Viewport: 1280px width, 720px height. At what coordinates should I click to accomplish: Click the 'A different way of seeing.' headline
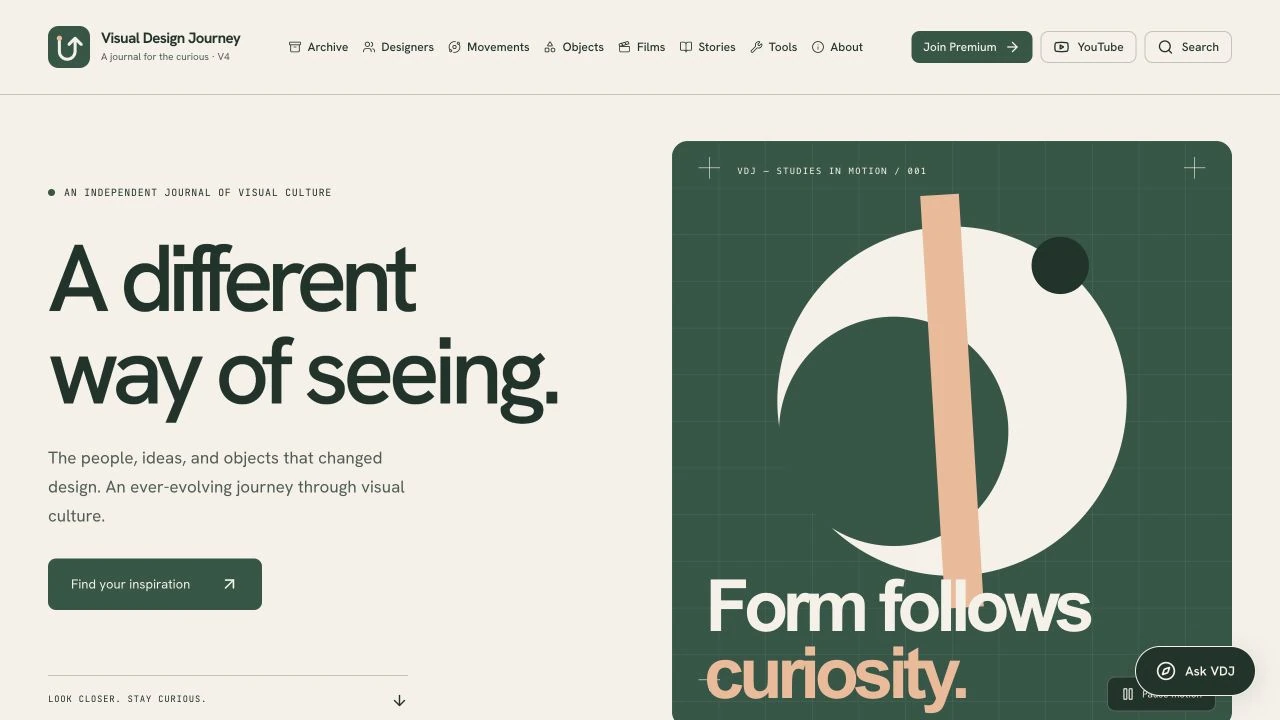pos(303,331)
